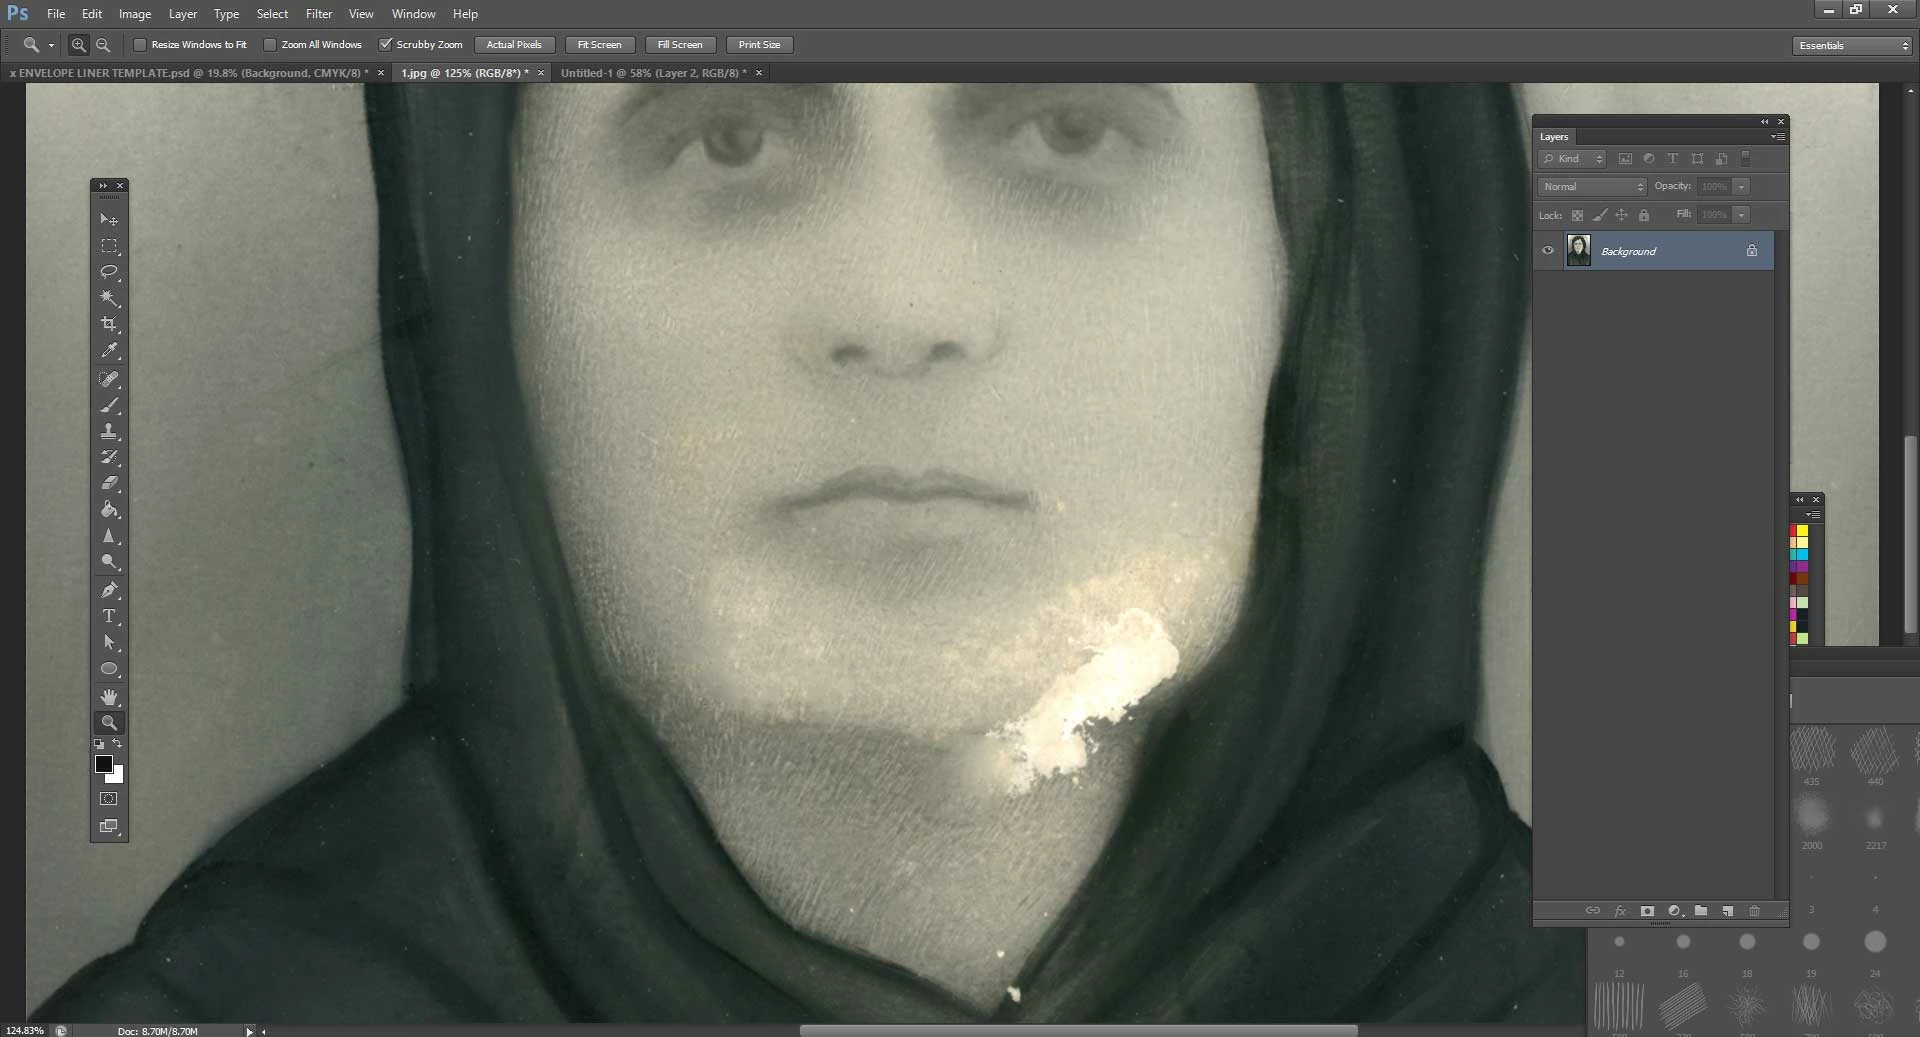Select the Clone Stamp tool
Screen dimensions: 1920x1037
pyautogui.click(x=109, y=431)
